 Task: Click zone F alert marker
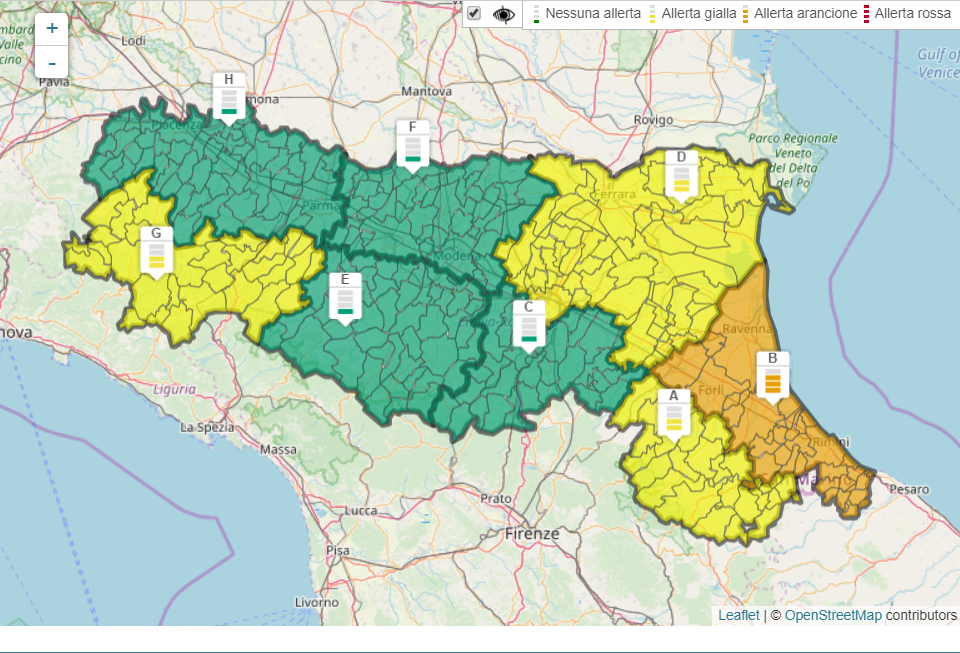412,144
